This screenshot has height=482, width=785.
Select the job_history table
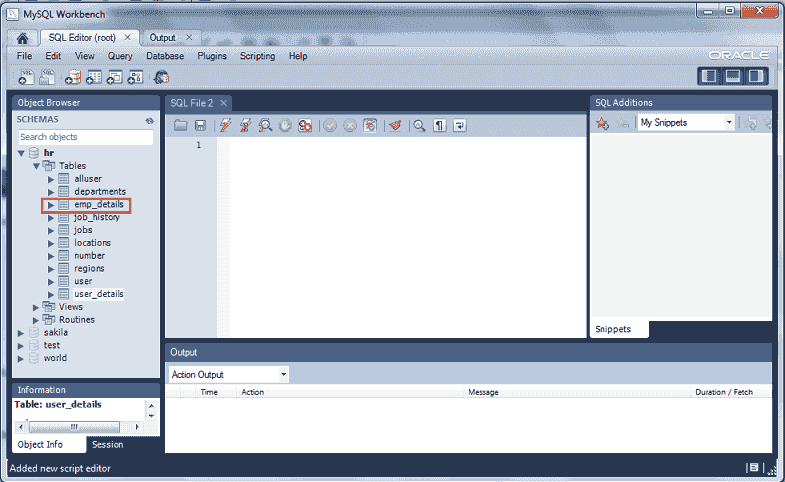click(97, 217)
